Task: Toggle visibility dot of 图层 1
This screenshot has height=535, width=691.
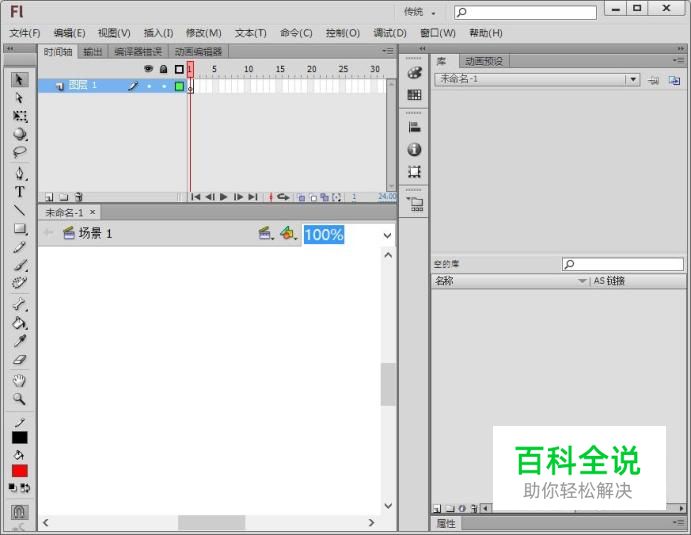Action: click(x=149, y=86)
